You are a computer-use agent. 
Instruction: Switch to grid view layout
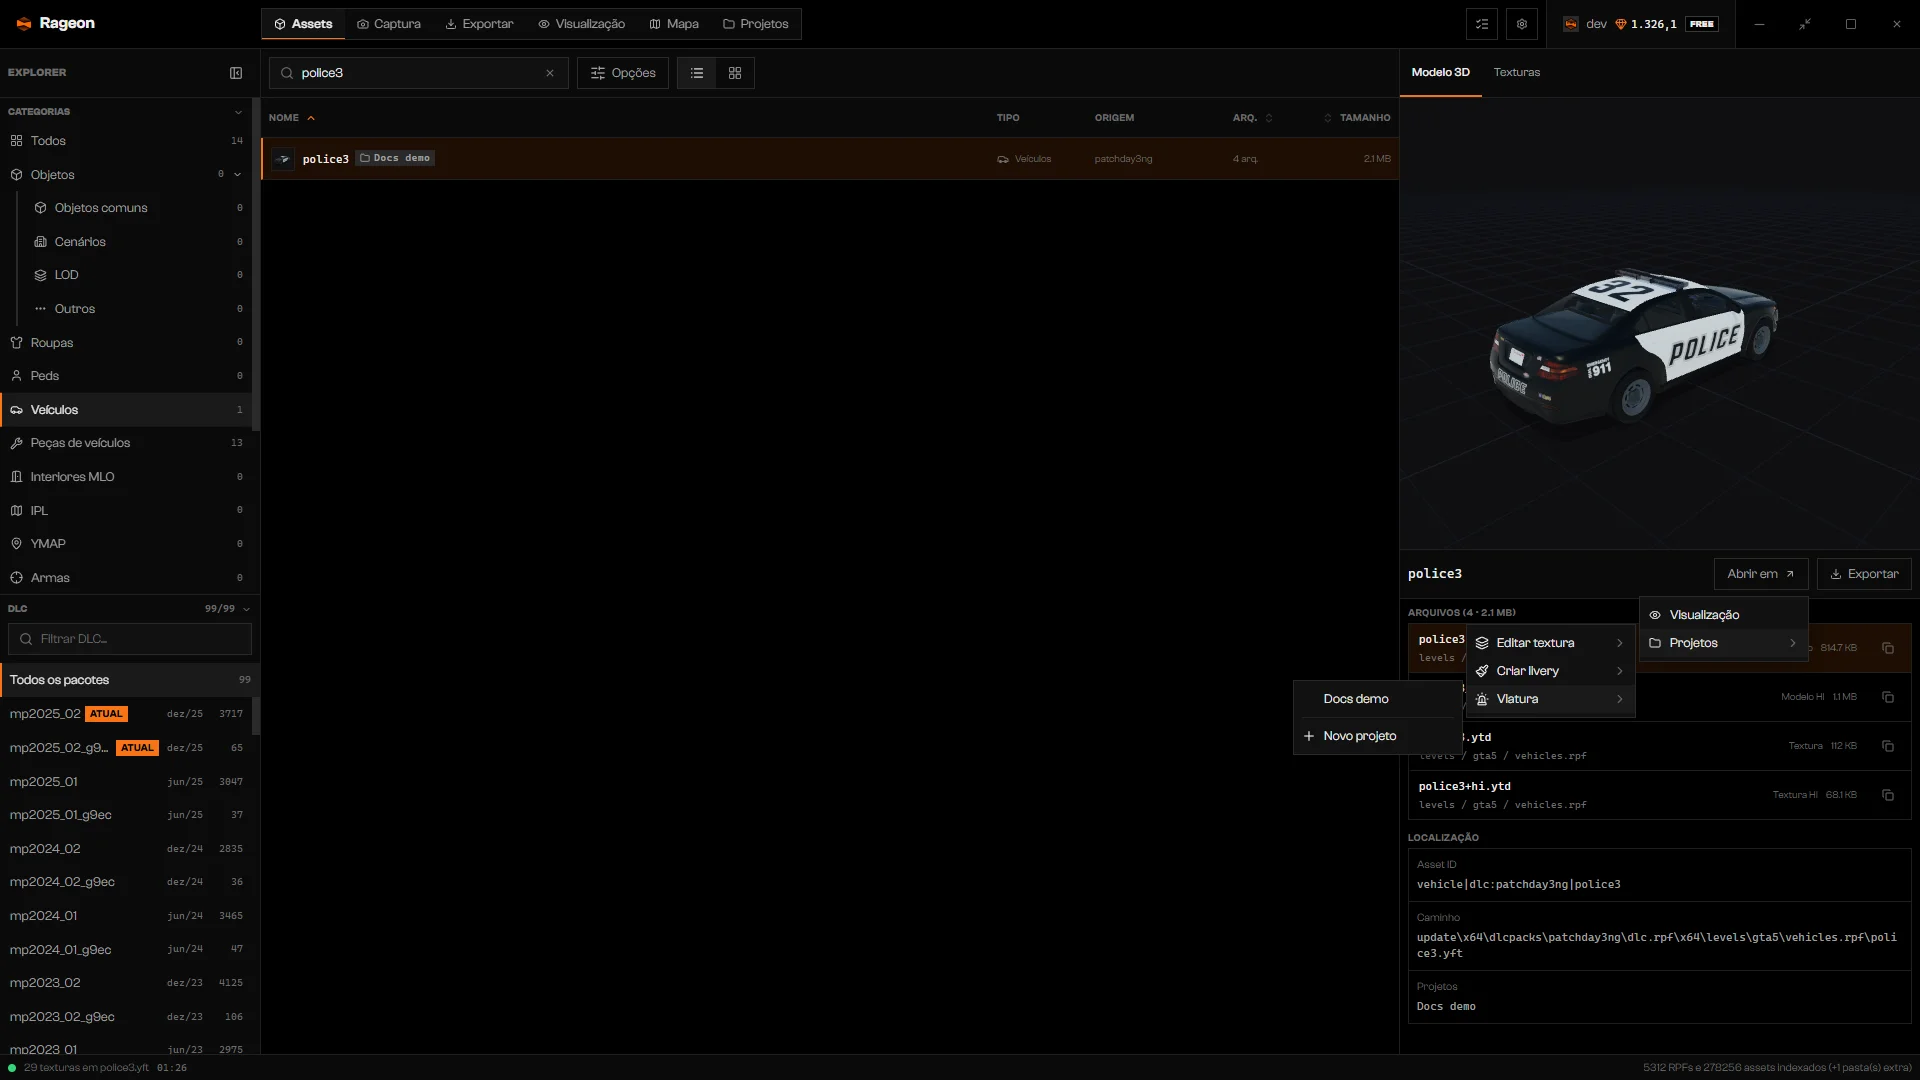pyautogui.click(x=735, y=73)
